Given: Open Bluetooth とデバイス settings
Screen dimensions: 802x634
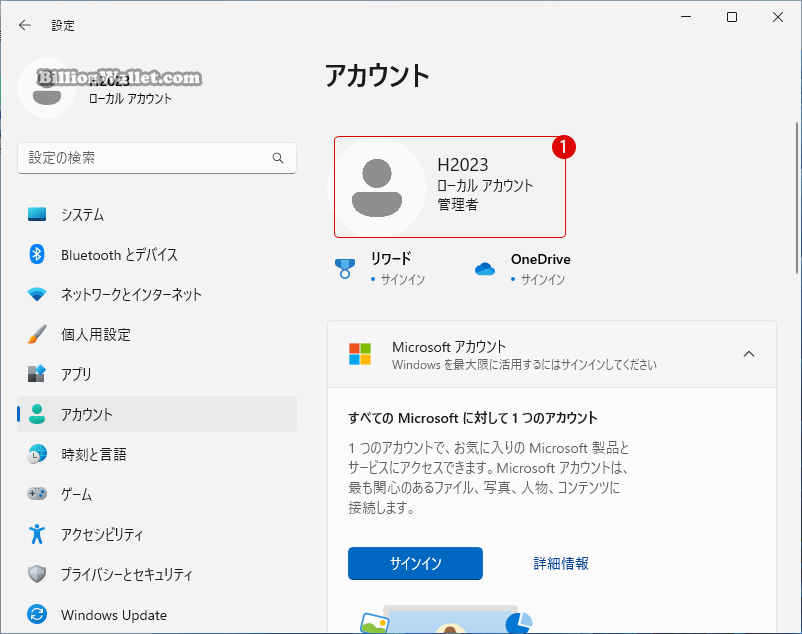Looking at the screenshot, I should click(x=157, y=254).
